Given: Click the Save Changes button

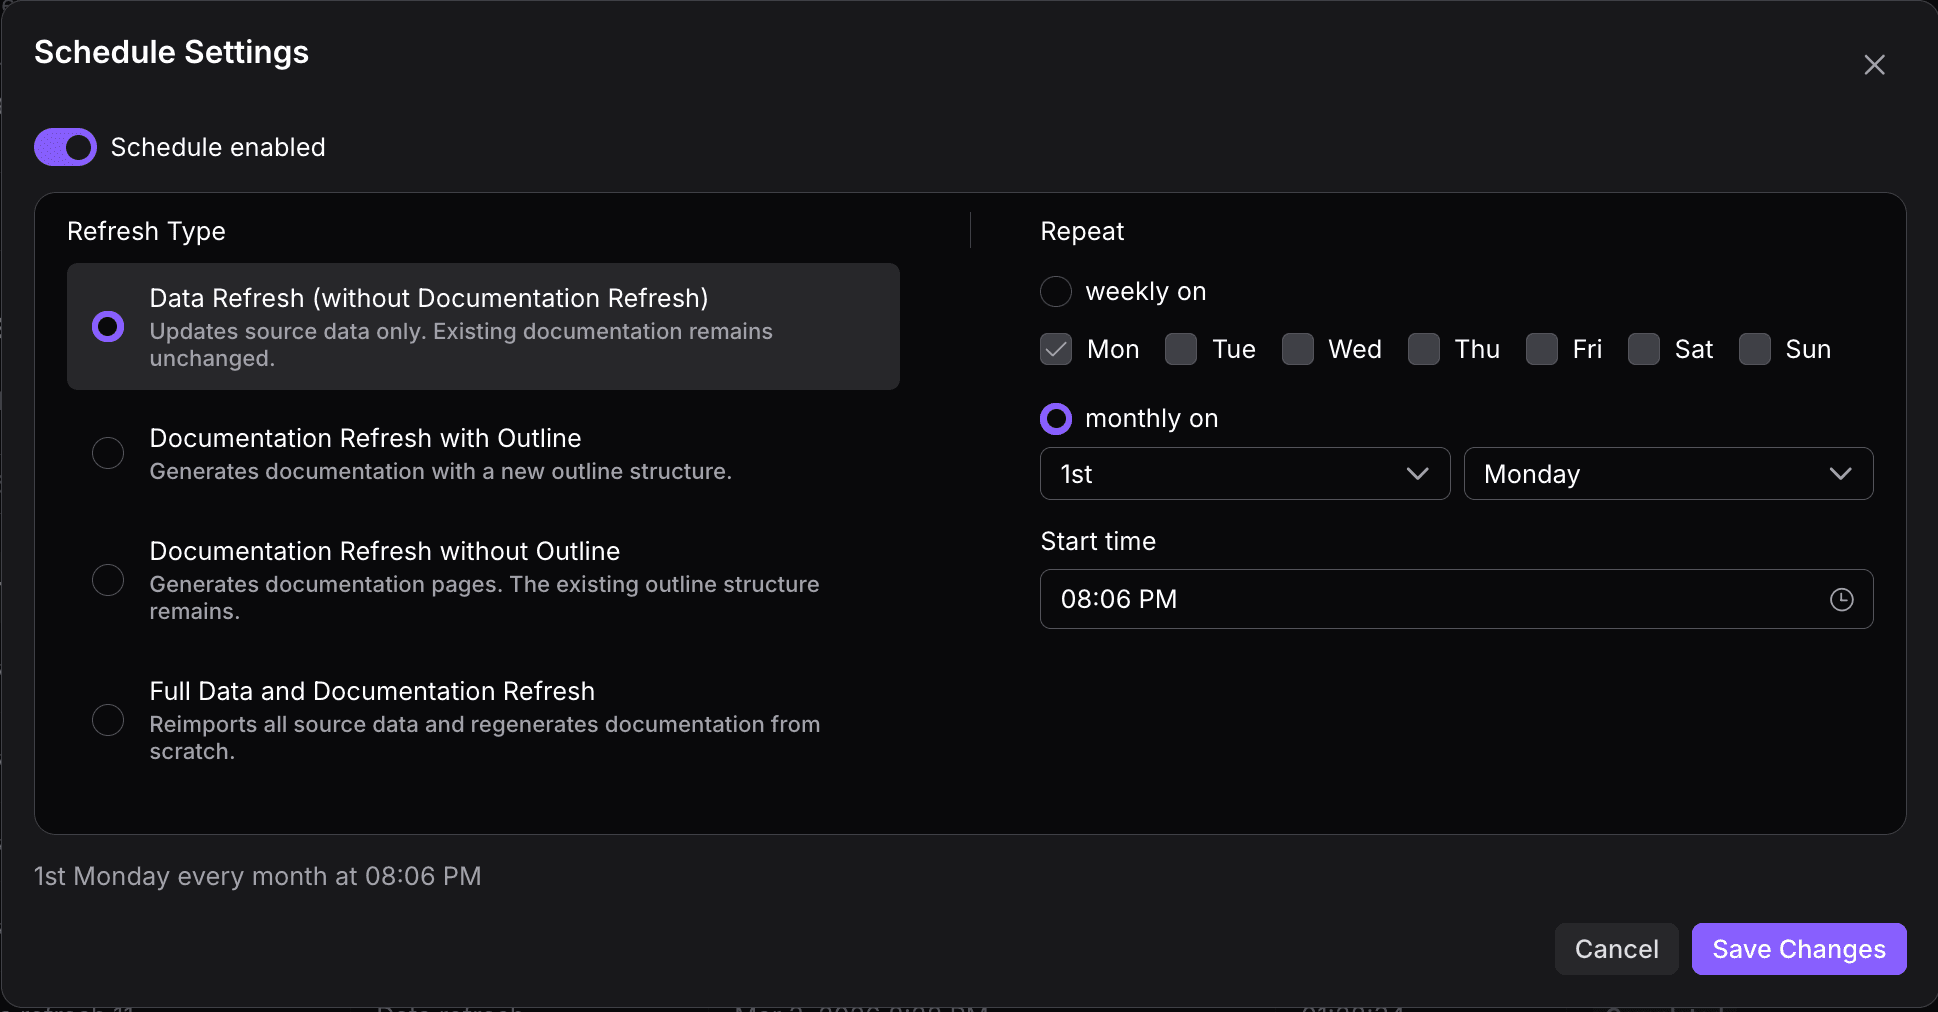Looking at the screenshot, I should (1797, 949).
